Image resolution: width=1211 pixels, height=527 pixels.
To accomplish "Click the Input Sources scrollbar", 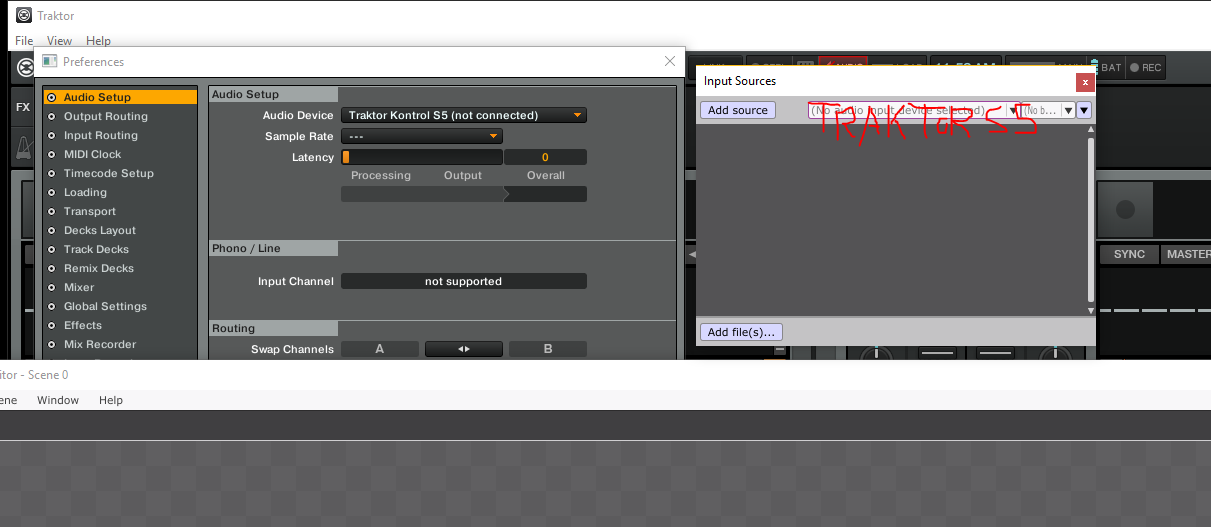I will tap(1091, 218).
